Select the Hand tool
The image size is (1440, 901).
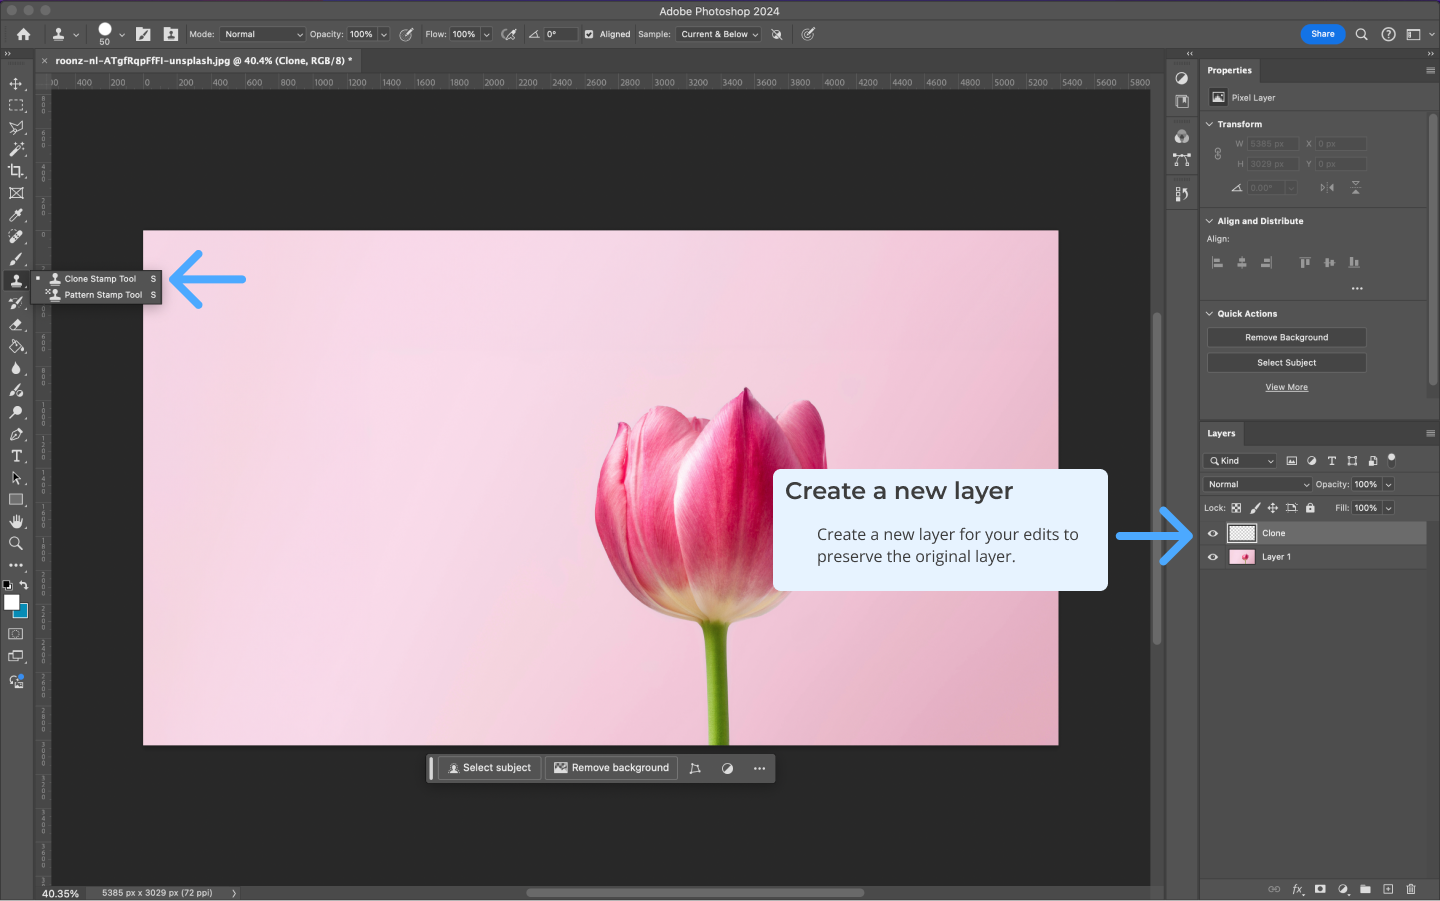(16, 522)
